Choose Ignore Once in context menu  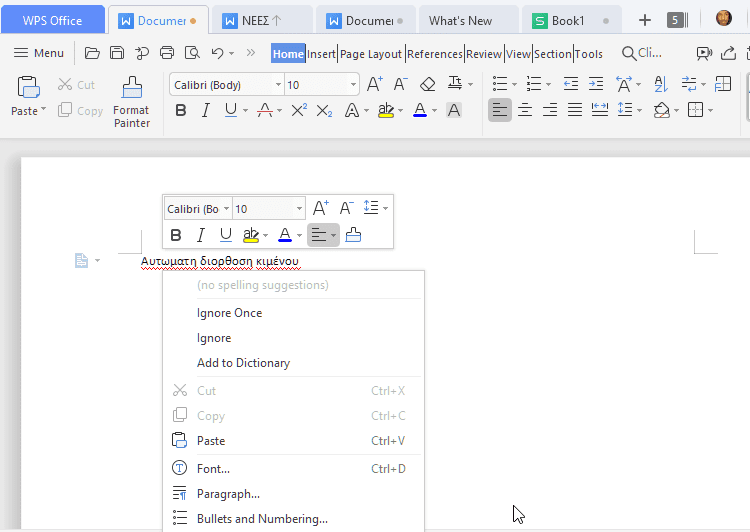click(x=293, y=313)
